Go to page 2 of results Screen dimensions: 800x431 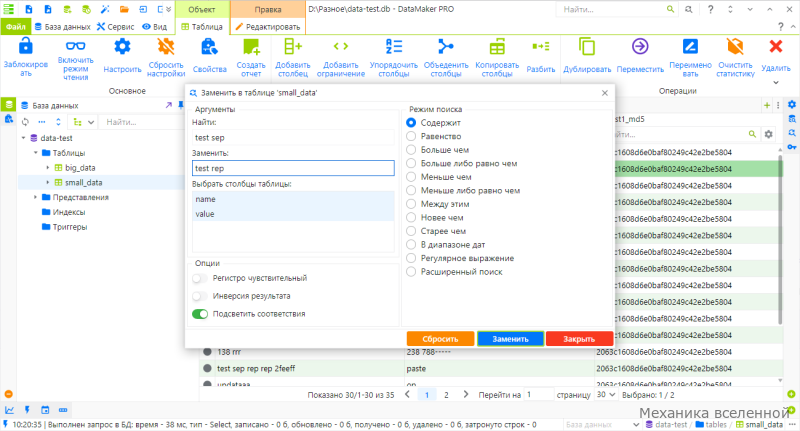point(446,395)
